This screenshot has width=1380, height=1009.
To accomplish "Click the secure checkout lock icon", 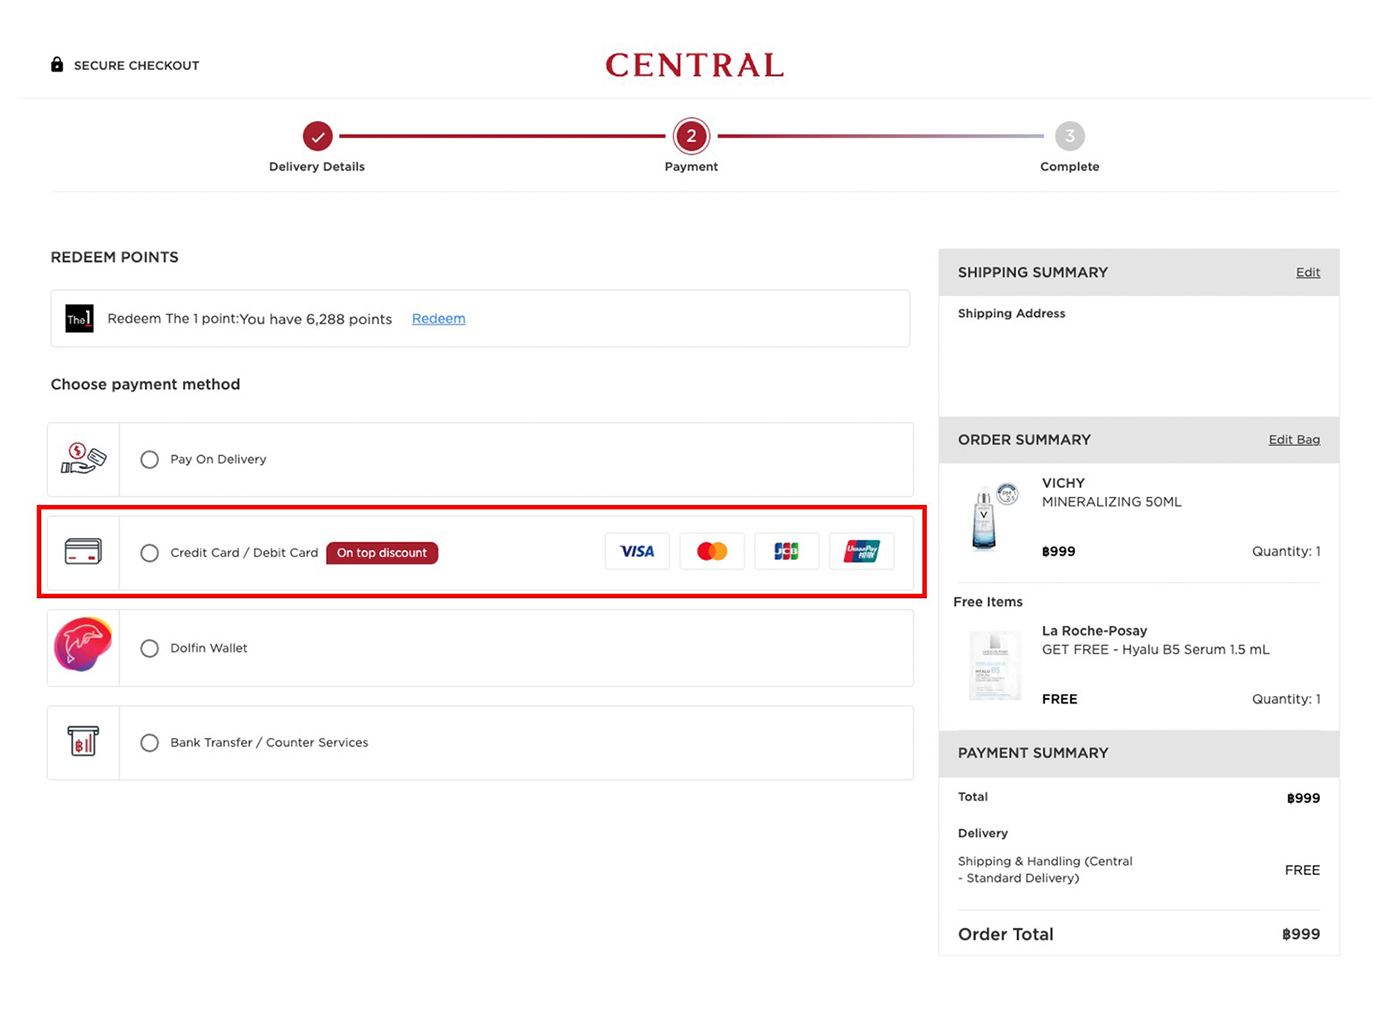I will pyautogui.click(x=57, y=65).
